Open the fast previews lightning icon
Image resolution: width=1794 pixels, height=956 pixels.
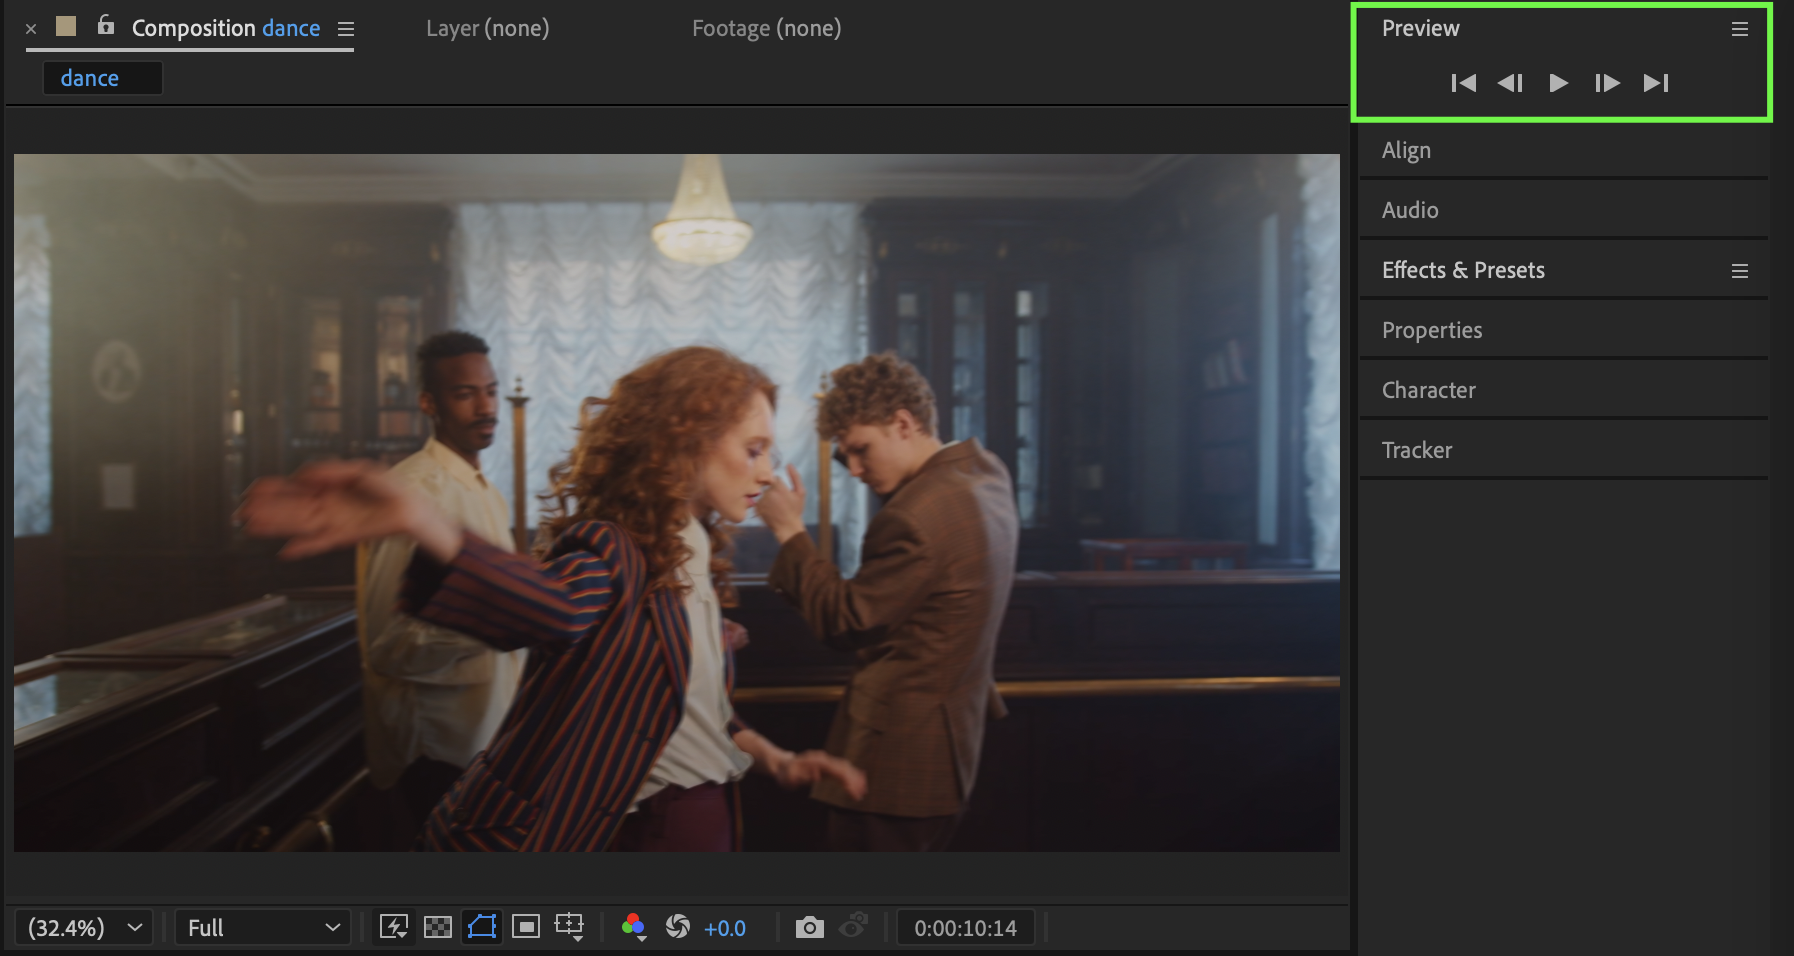pyautogui.click(x=394, y=927)
